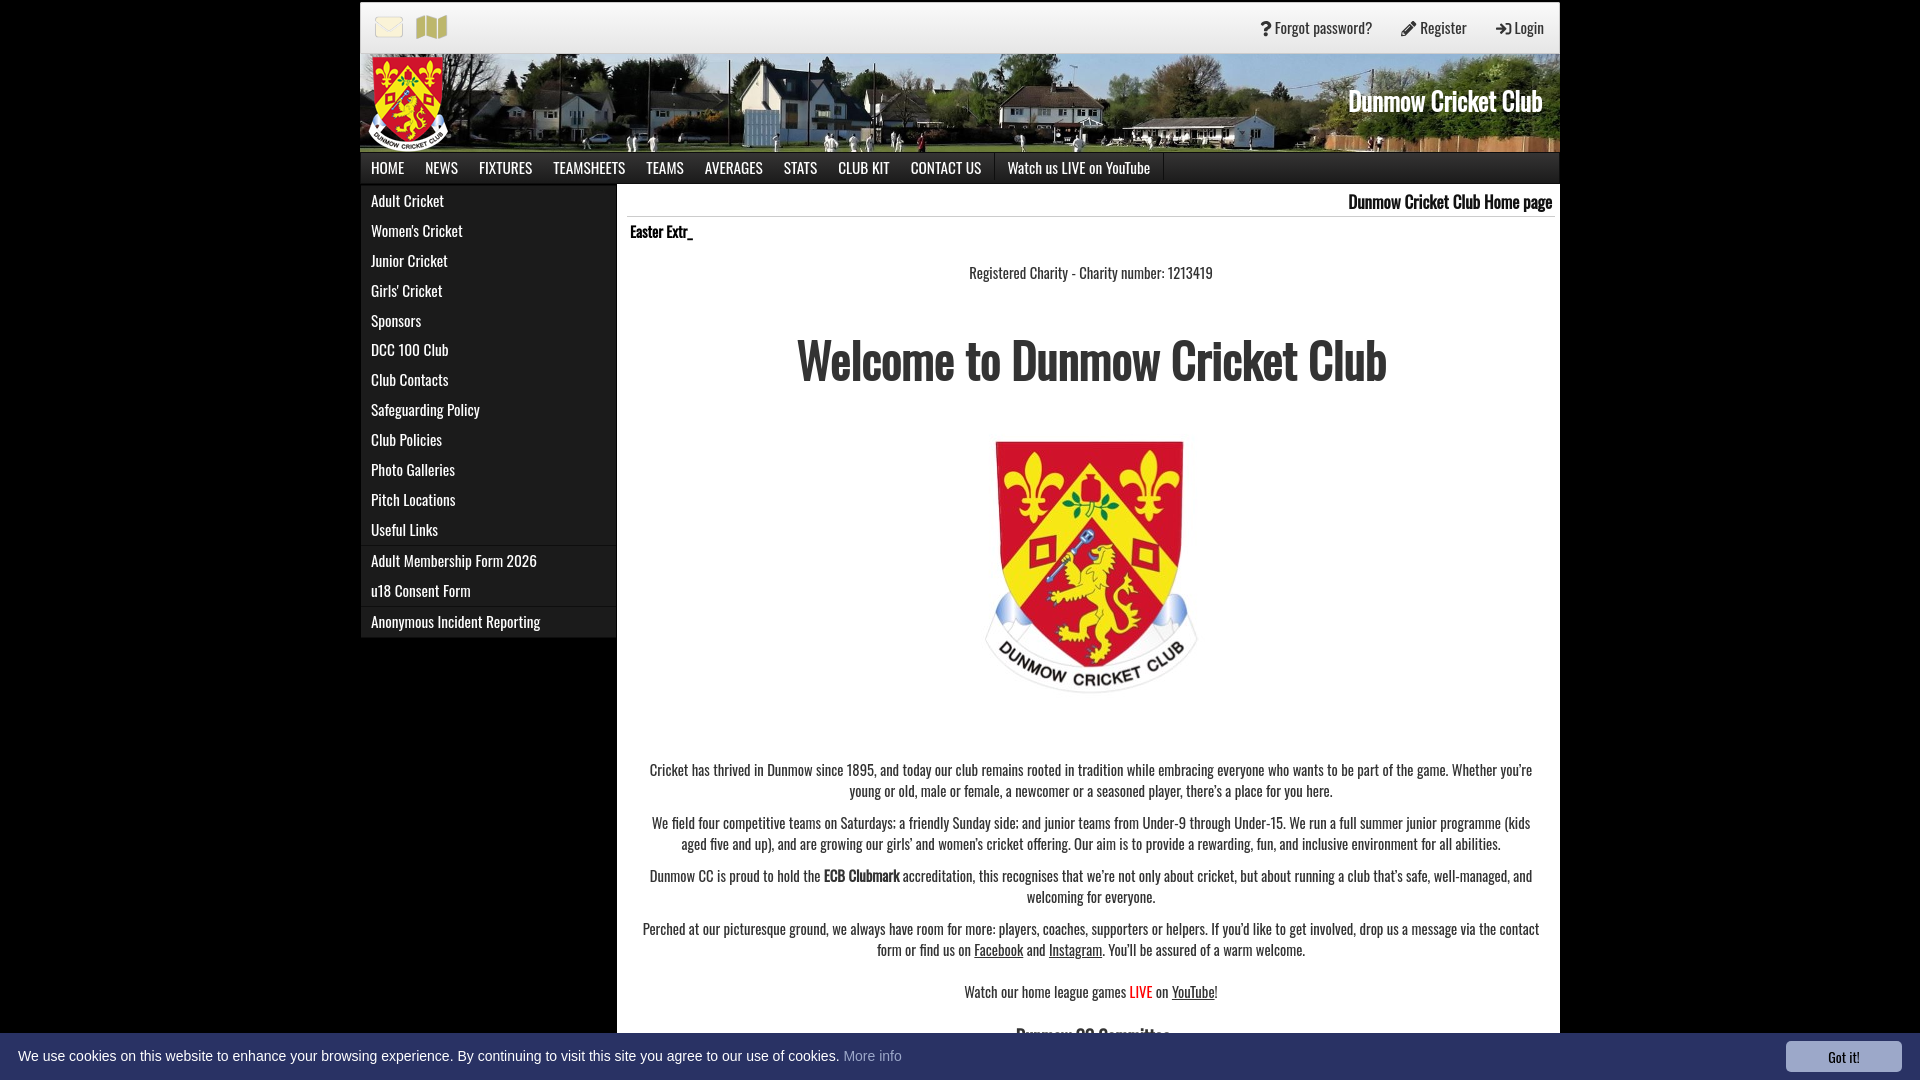Open STATS menu item
This screenshot has height=1080, width=1920.
[x=800, y=168]
